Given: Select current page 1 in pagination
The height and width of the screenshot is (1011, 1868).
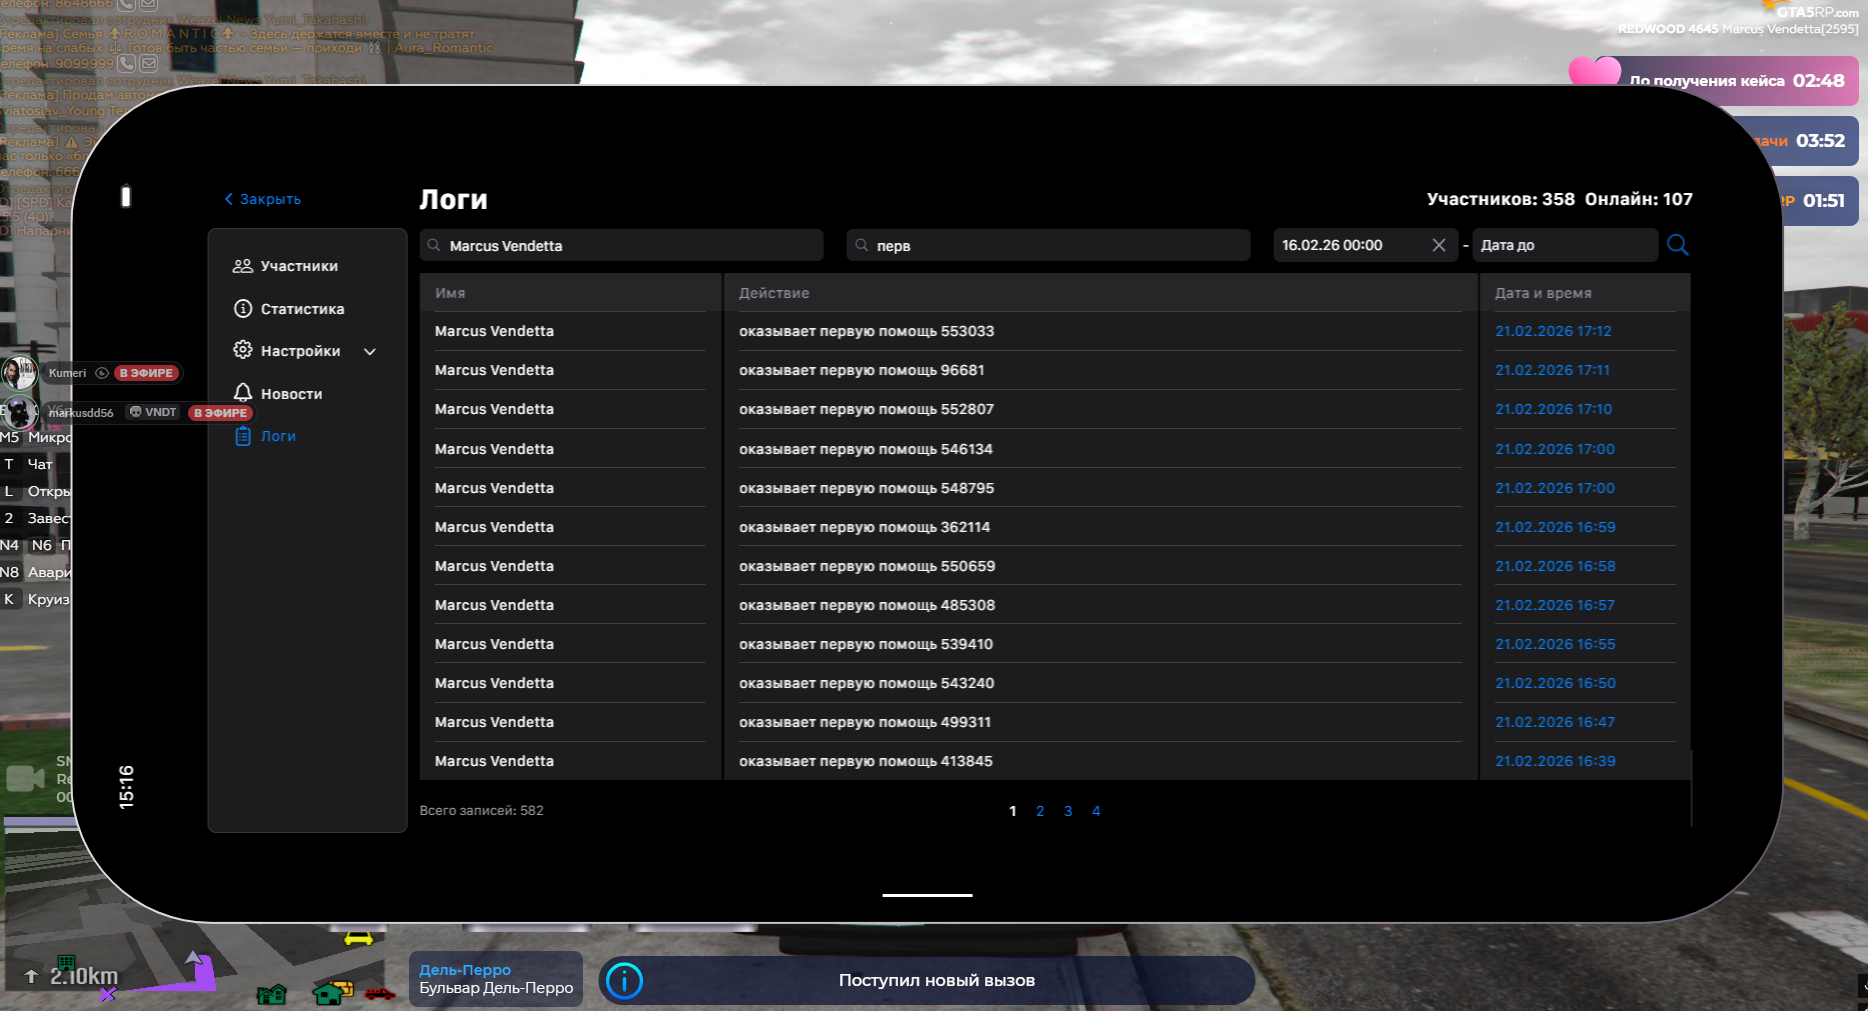Looking at the screenshot, I should pyautogui.click(x=1013, y=811).
